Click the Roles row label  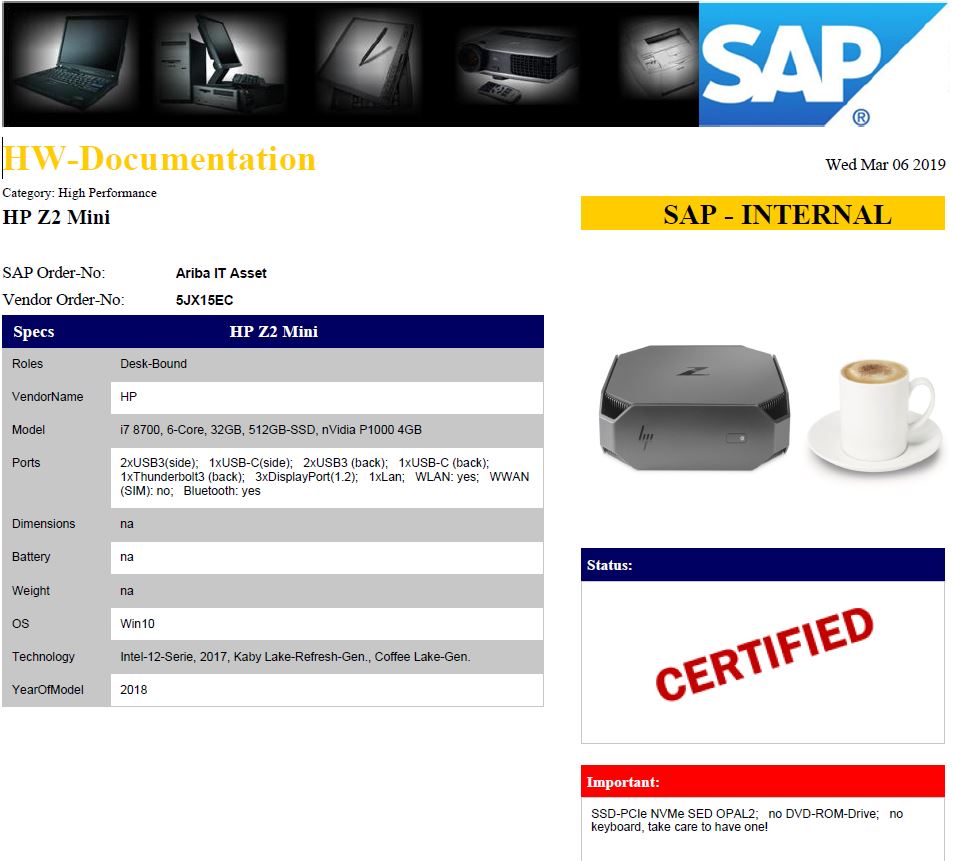(27, 363)
